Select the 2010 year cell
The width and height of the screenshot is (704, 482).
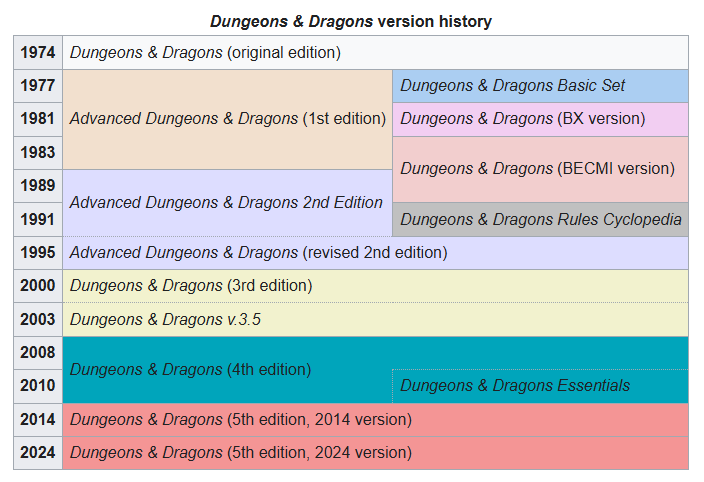point(38,386)
